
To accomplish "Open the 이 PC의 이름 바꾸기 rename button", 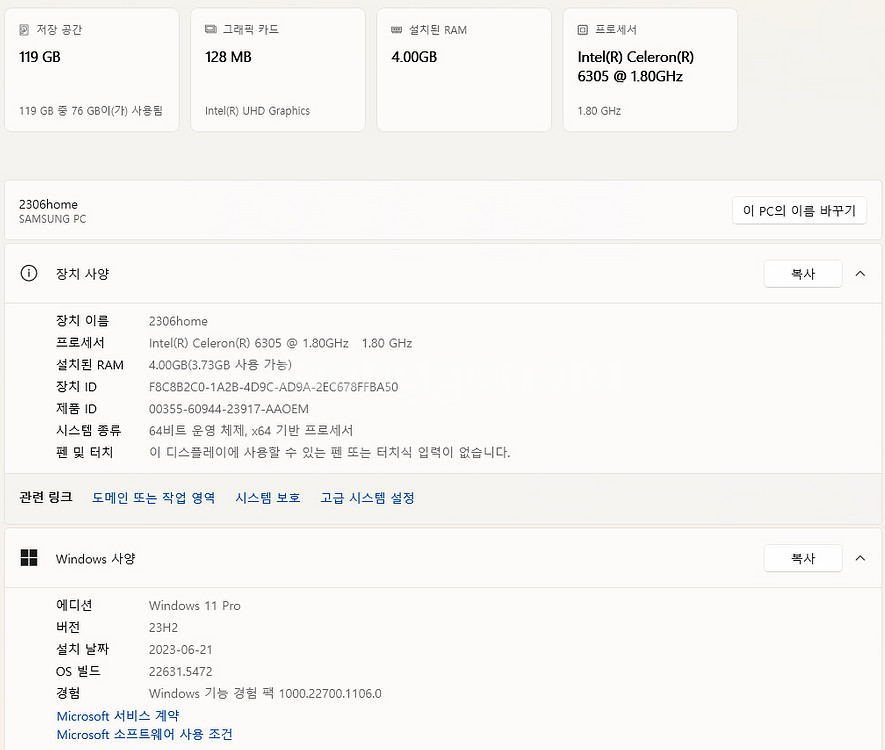I will pos(798,210).
